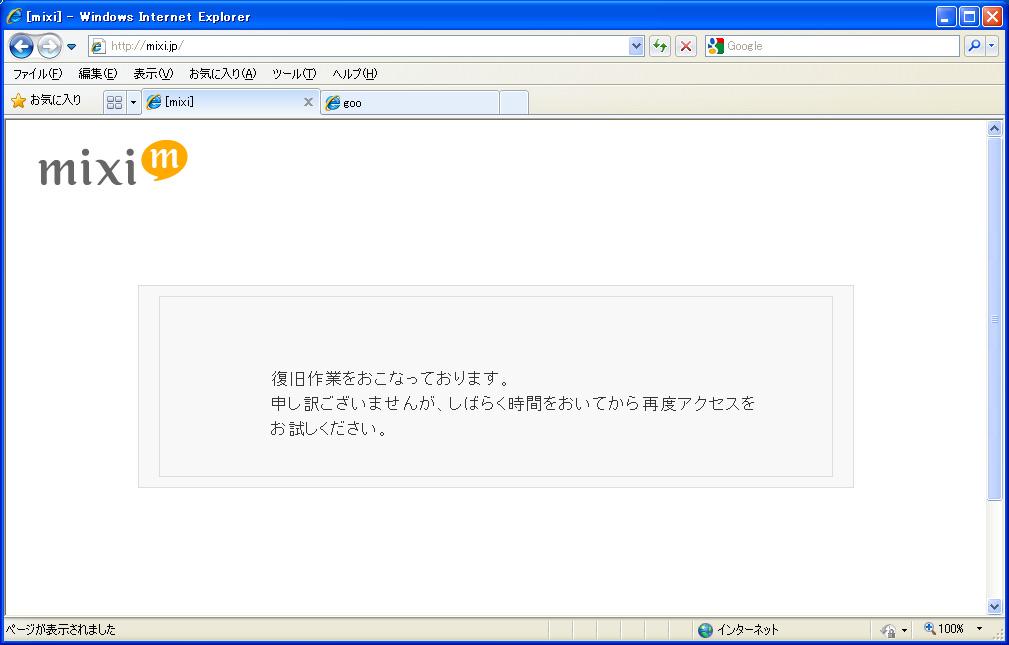
Task: Click the mixi logo on the page
Action: 113,165
